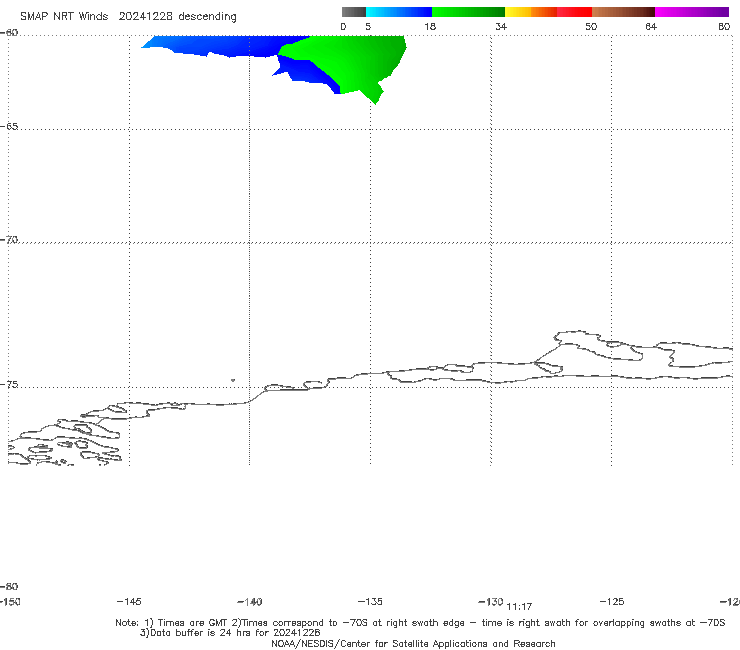
Task: Click the longitude label '-145'
Action: click(x=129, y=601)
